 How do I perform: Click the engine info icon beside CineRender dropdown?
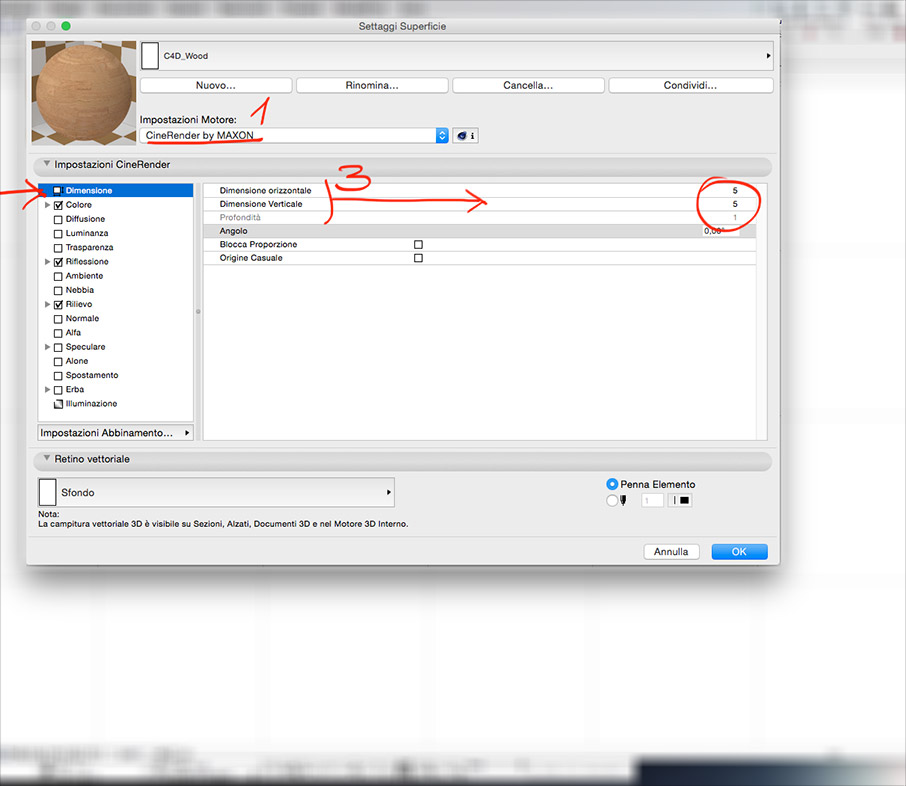(465, 136)
